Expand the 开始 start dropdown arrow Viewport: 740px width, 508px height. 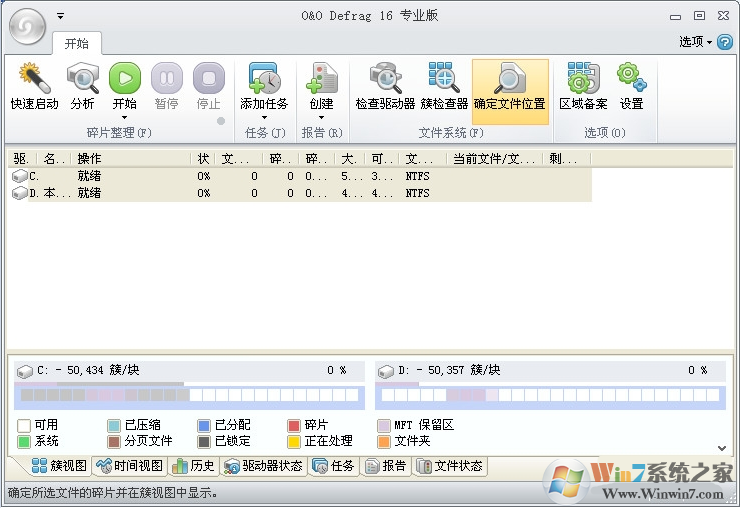(125, 117)
